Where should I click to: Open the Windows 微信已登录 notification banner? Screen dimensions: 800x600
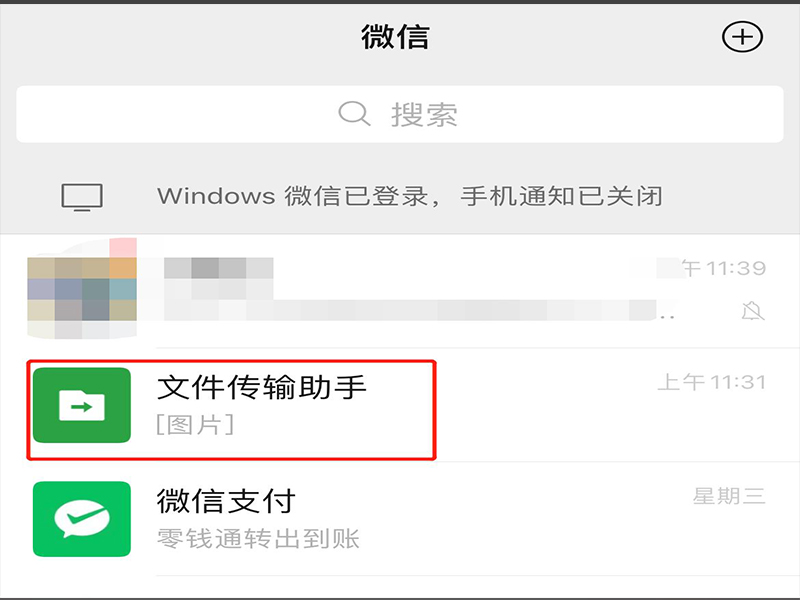[x=400, y=196]
